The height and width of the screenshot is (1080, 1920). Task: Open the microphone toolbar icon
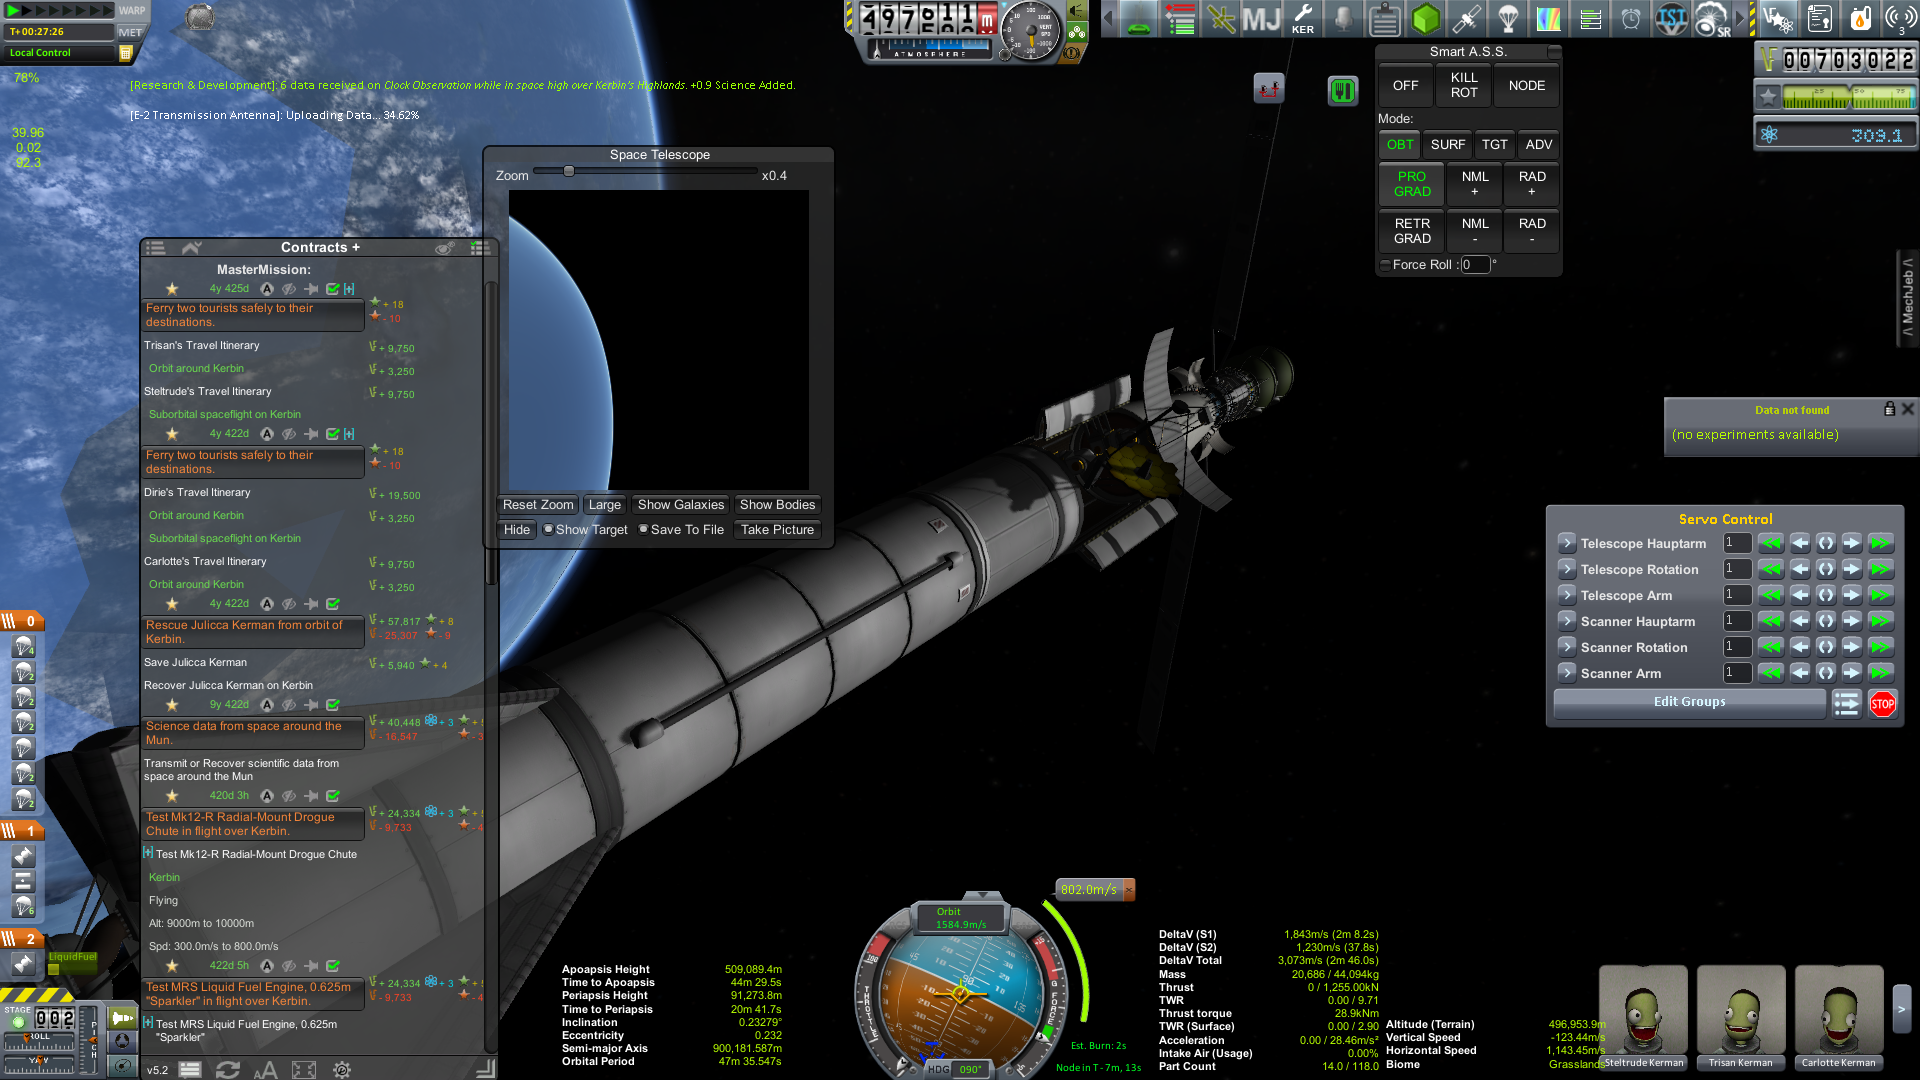[x=1343, y=18]
